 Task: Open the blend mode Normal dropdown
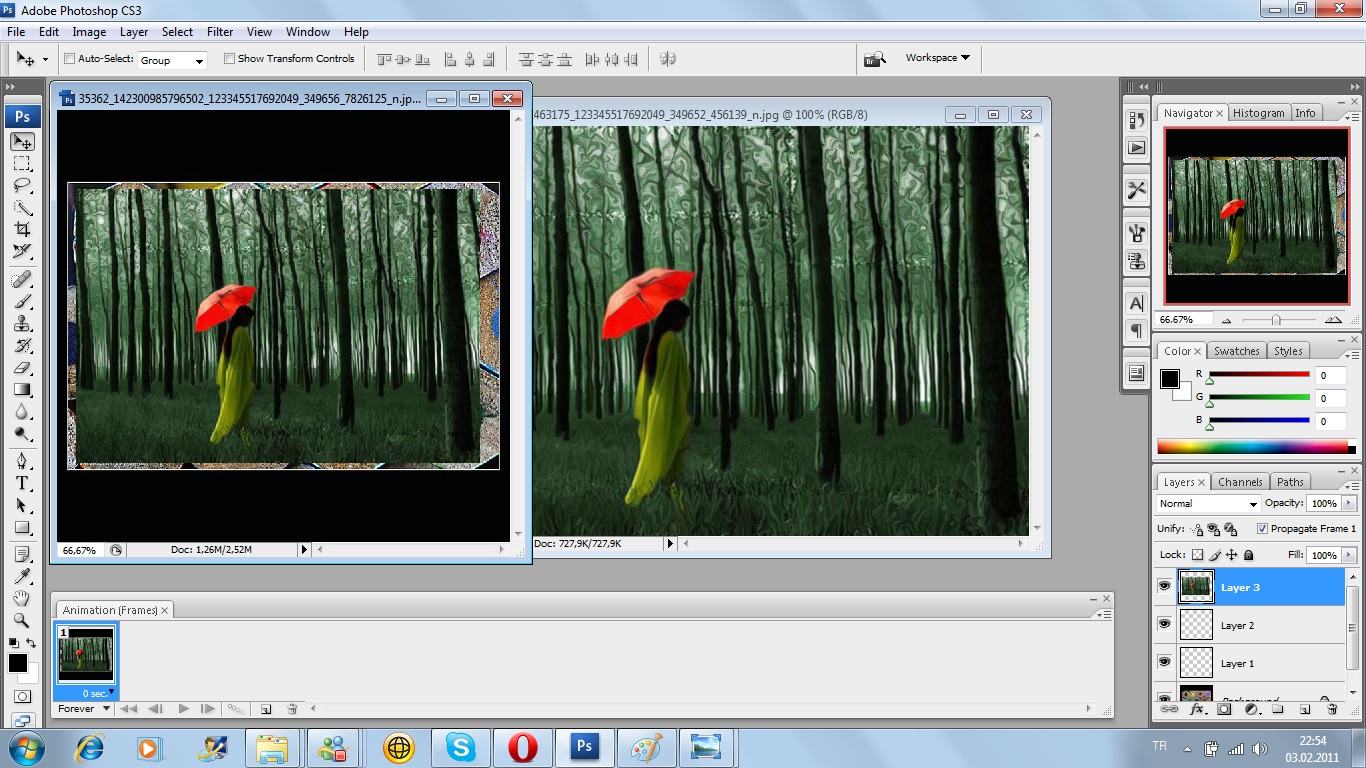coord(1208,504)
